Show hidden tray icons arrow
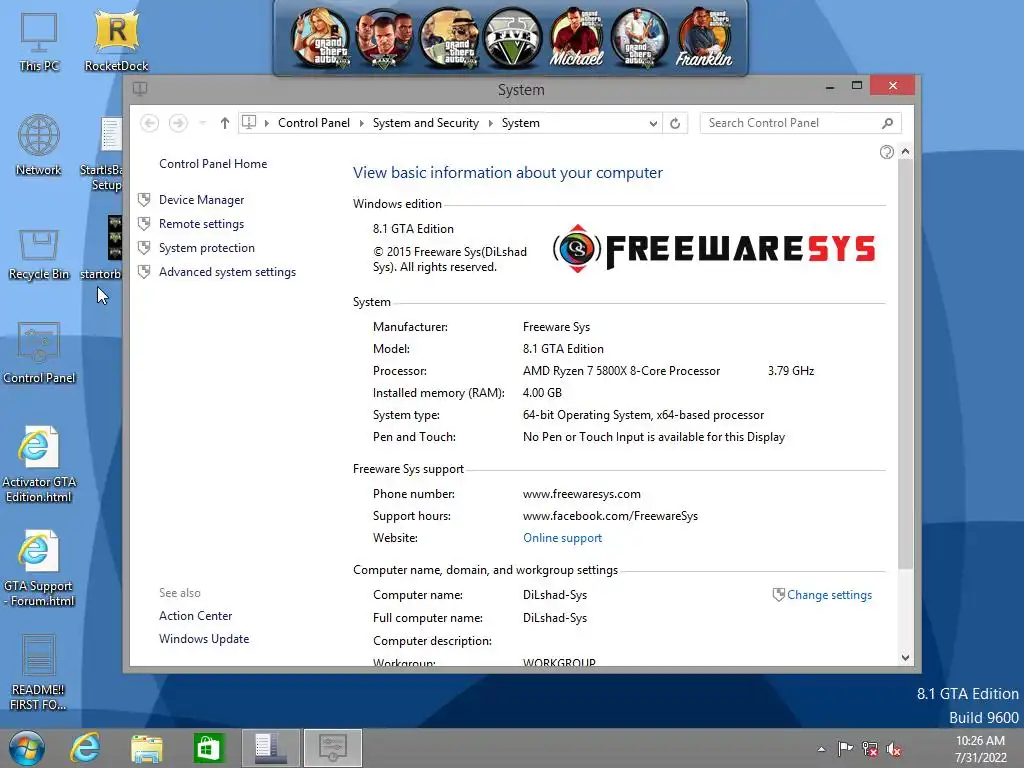This screenshot has height=768, width=1024. pos(821,749)
